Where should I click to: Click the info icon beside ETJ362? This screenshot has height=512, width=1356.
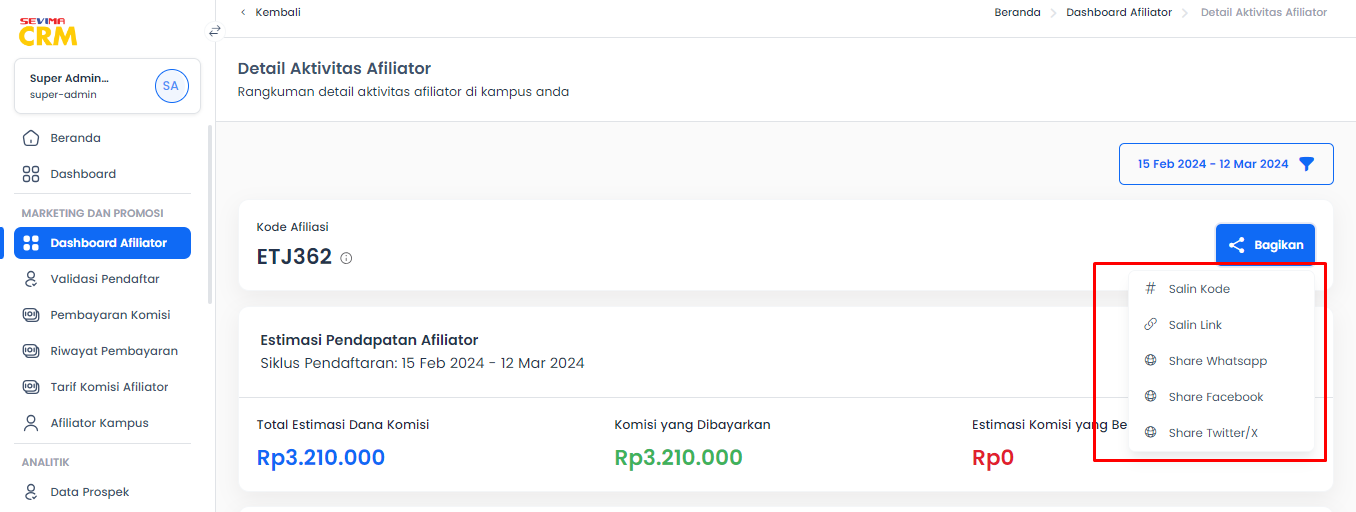point(346,258)
